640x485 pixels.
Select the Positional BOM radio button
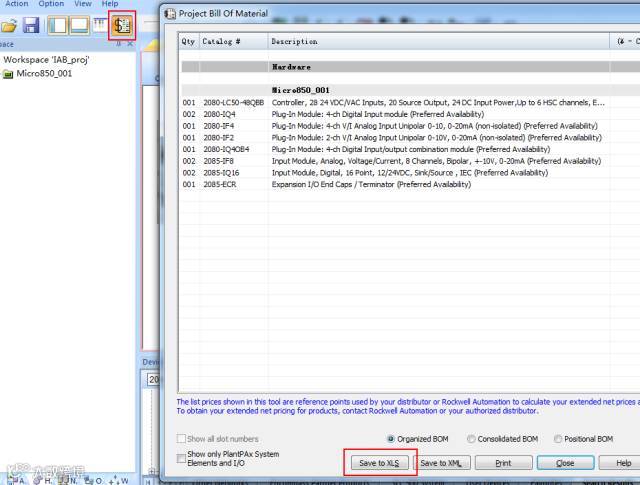[x=558, y=439]
